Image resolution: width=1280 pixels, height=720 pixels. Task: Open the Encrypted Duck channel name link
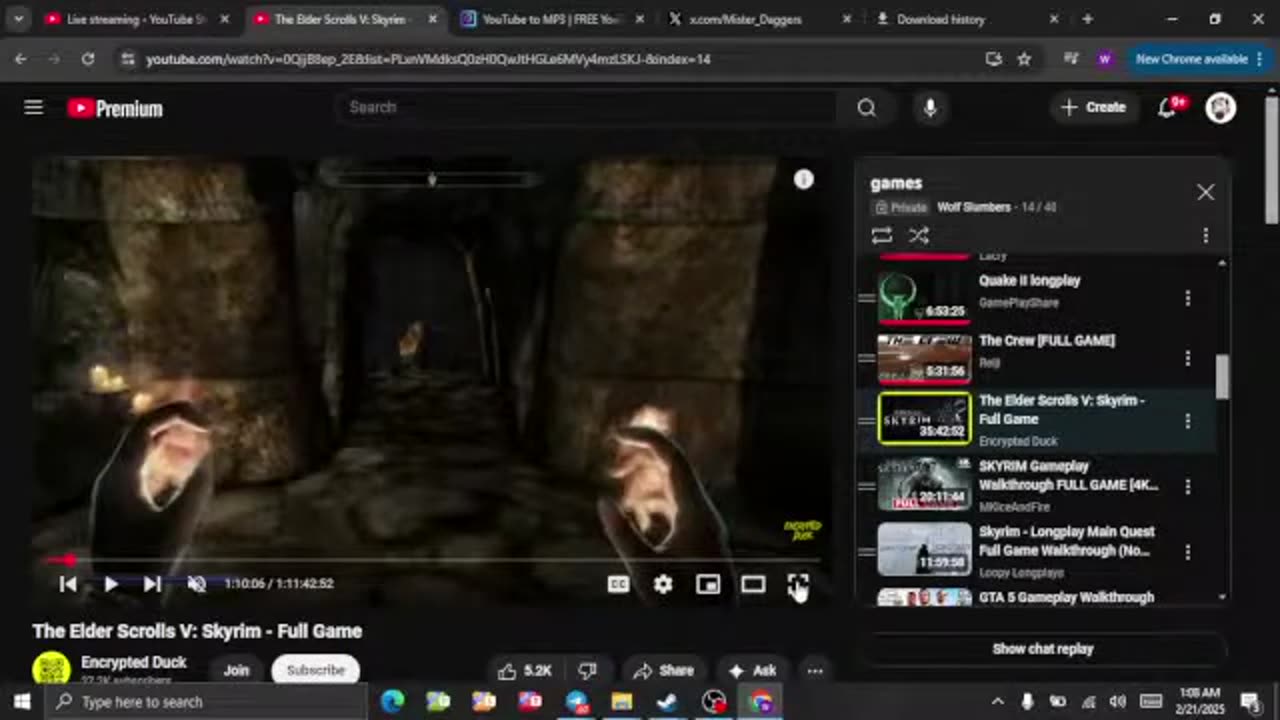tap(134, 662)
